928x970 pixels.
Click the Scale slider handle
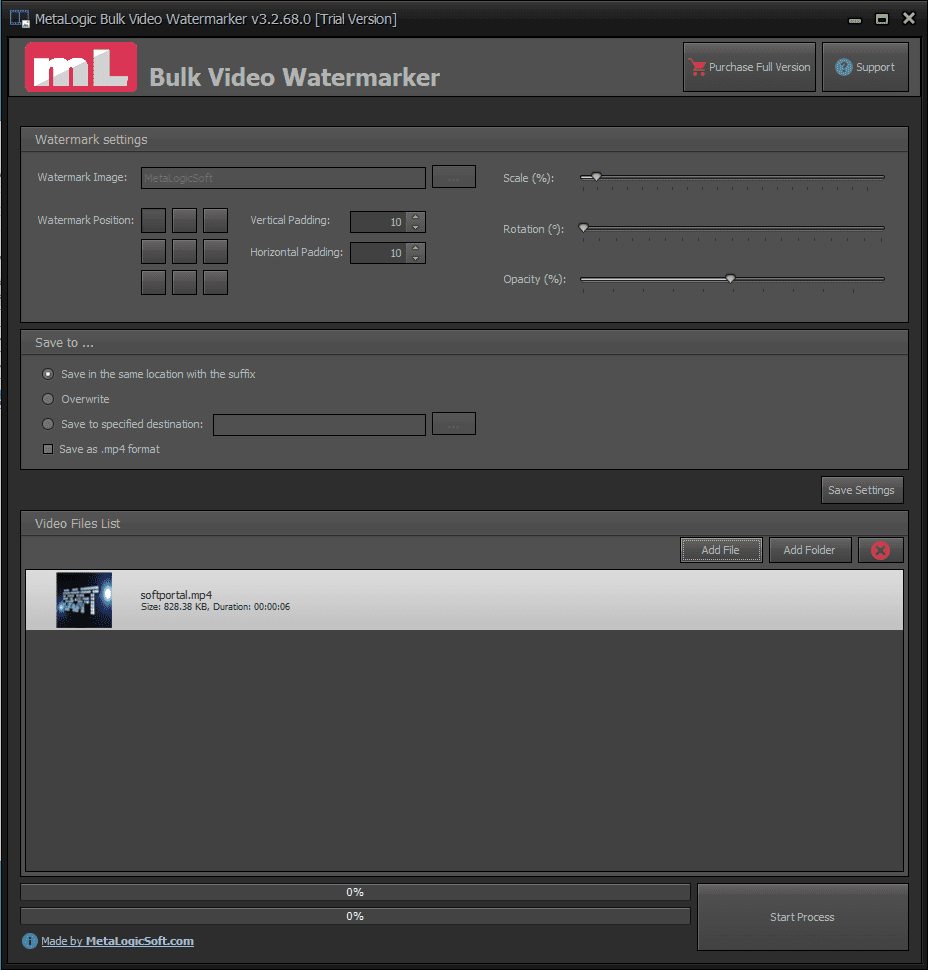coord(596,177)
